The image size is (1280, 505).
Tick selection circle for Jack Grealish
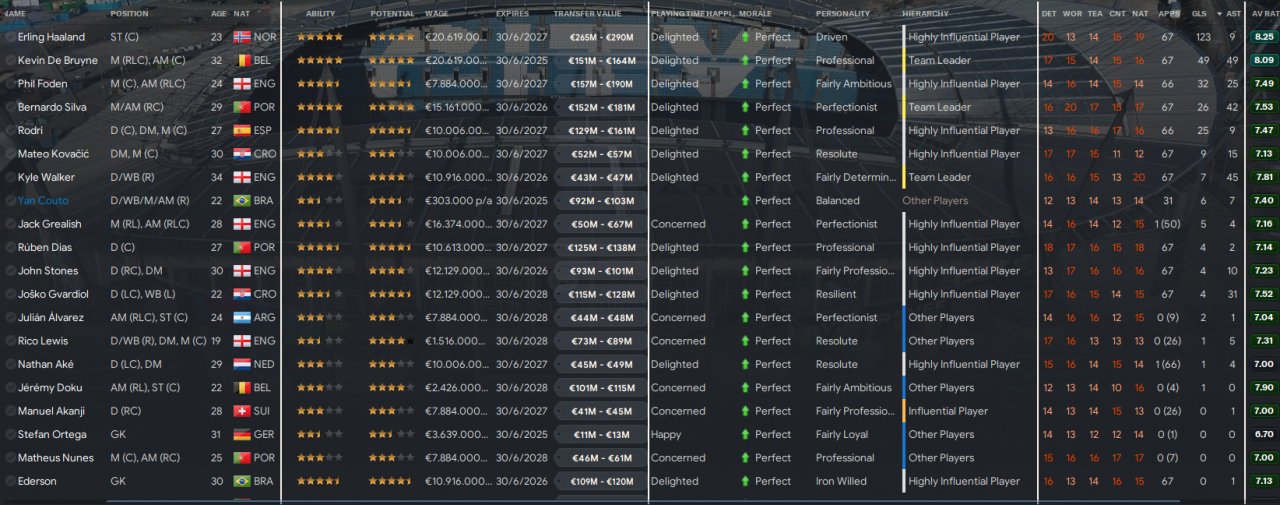(x=10, y=224)
